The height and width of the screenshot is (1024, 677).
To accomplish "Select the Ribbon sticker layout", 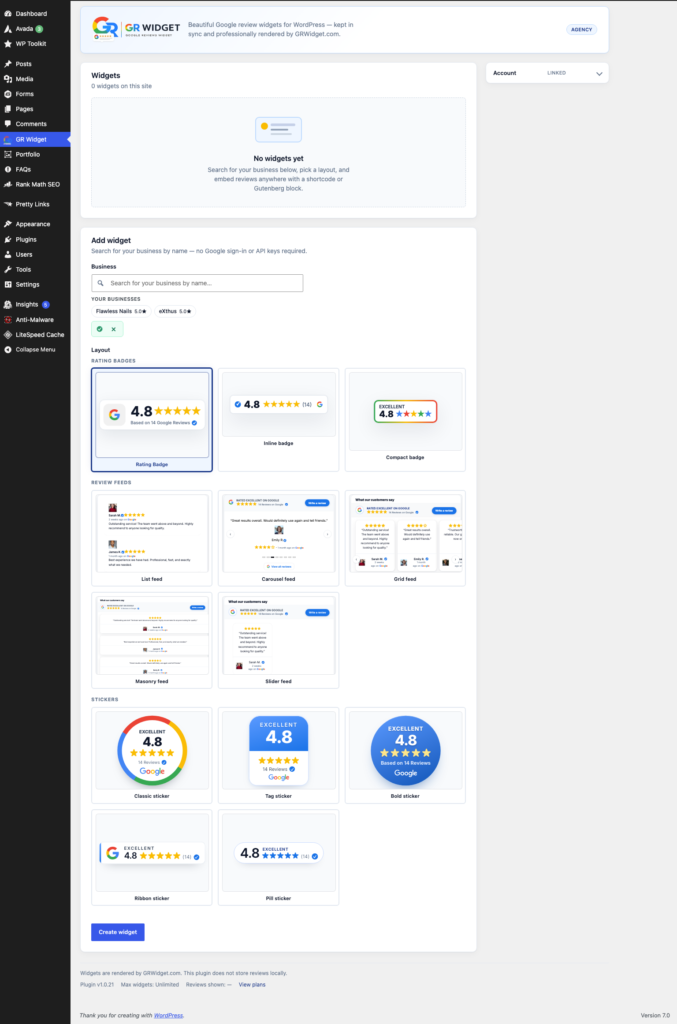I will [x=151, y=857].
